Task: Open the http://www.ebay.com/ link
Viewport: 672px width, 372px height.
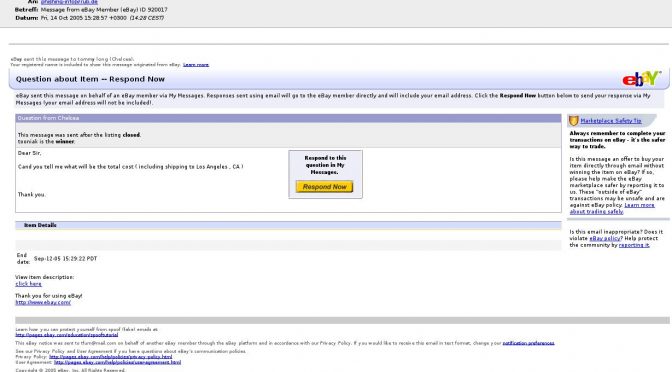Action: click(x=43, y=302)
